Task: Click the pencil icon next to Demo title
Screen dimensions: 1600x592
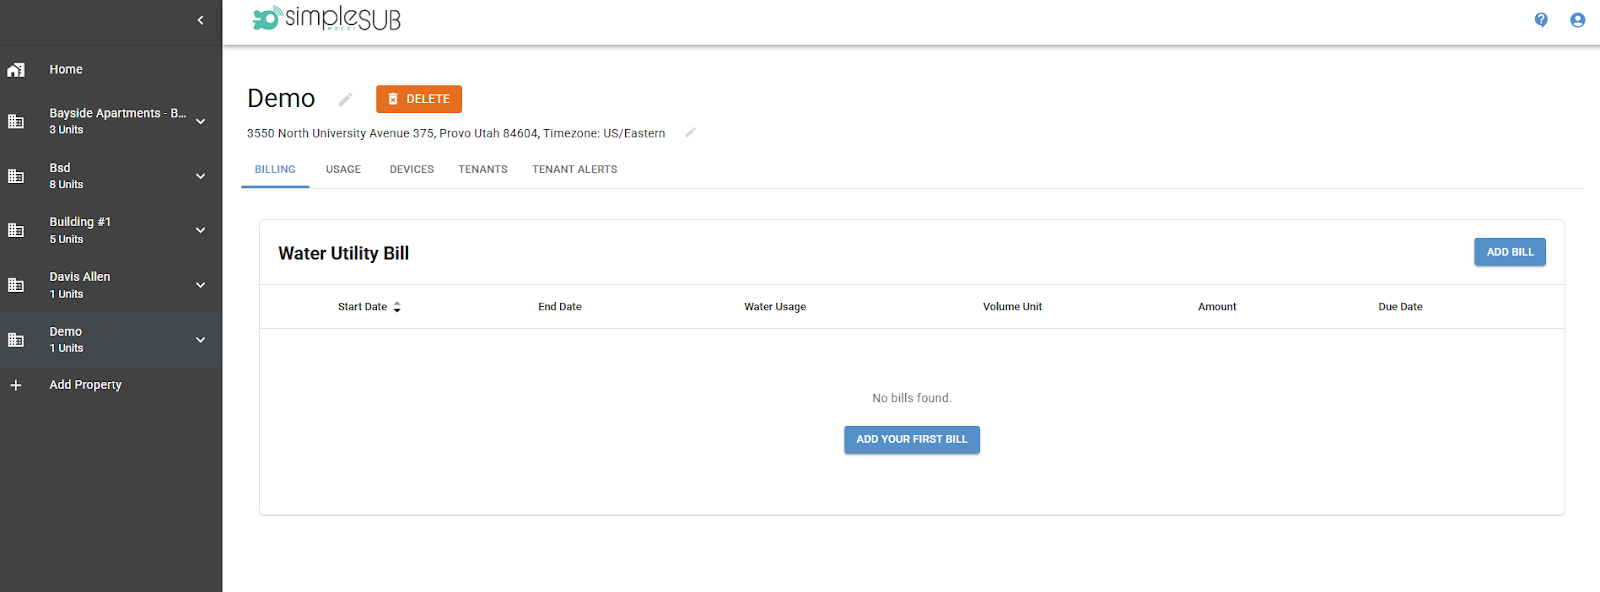Action: pyautogui.click(x=345, y=99)
